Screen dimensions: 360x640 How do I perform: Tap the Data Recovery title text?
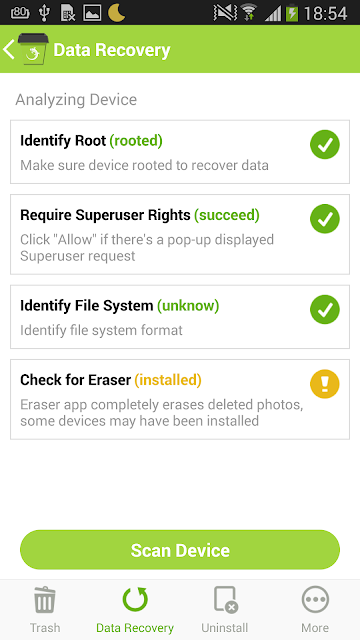112,50
